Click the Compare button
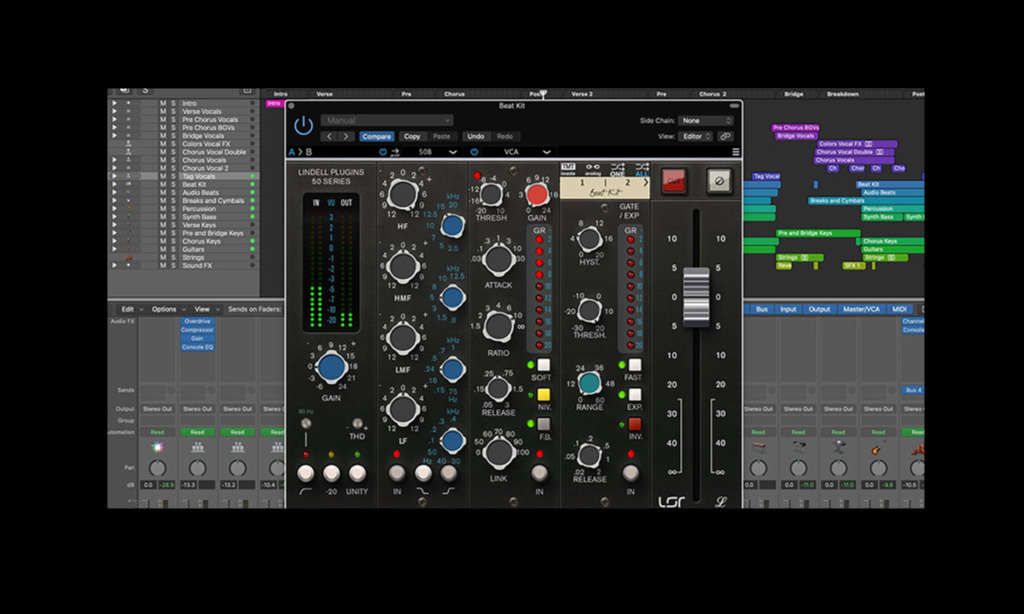 point(376,137)
